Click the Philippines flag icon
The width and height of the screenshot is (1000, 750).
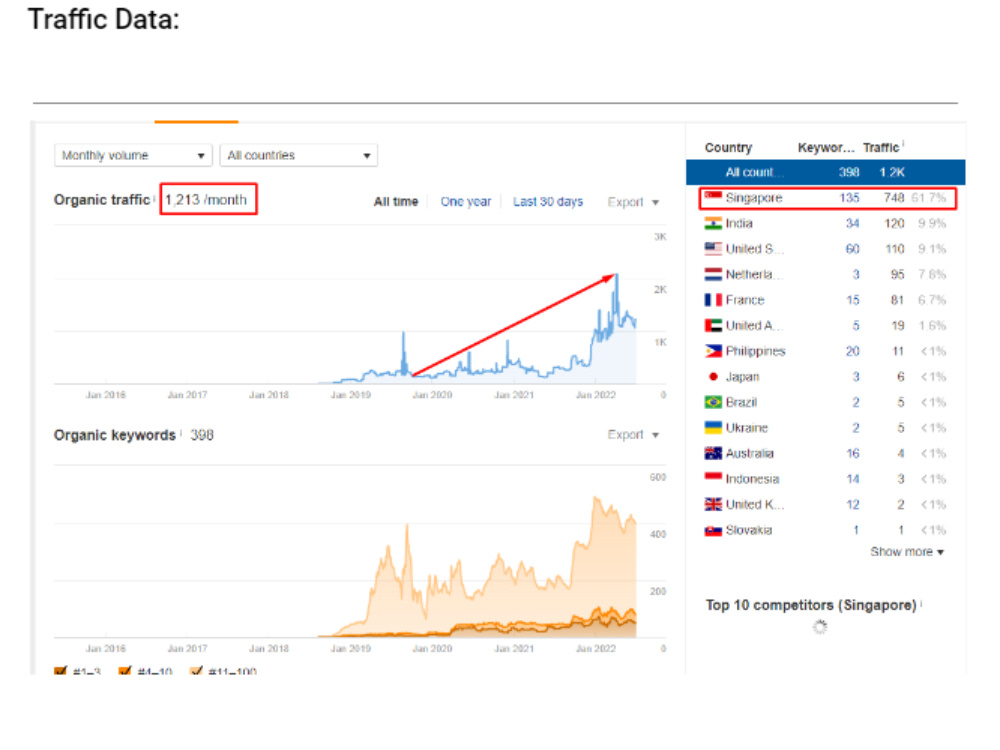point(713,351)
